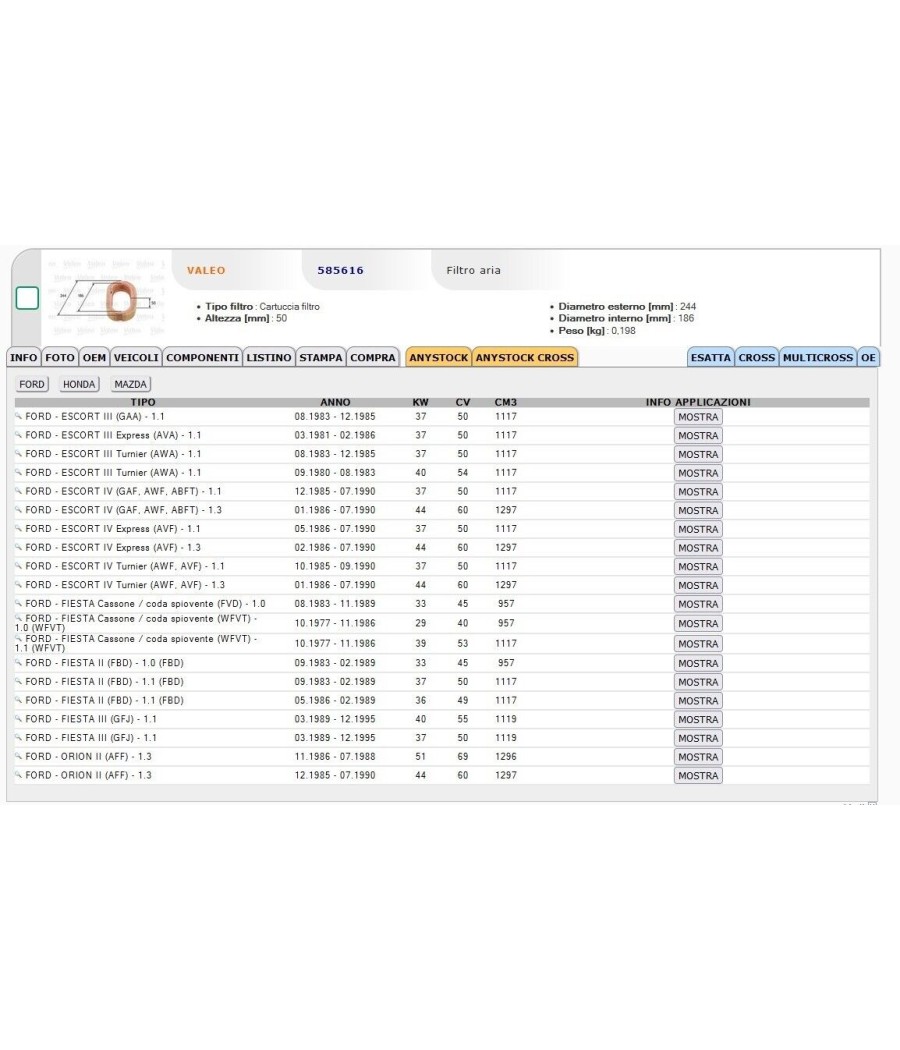This screenshot has height=1050, width=900.
Task: Click MOSTRA for Fiesta Cassone (WFVT) 1.1
Action: [x=698, y=644]
